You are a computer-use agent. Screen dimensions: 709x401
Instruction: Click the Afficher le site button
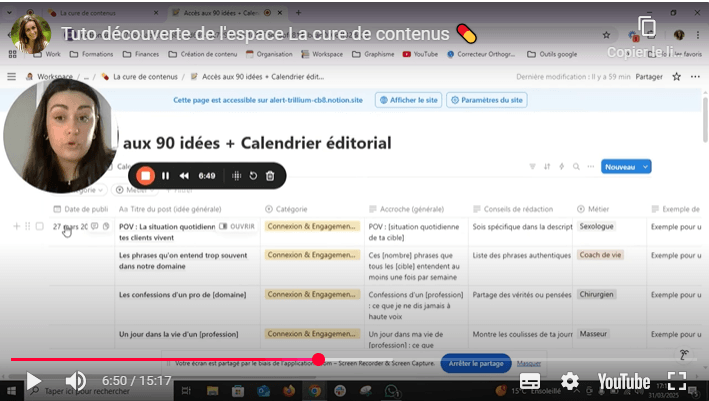408,100
